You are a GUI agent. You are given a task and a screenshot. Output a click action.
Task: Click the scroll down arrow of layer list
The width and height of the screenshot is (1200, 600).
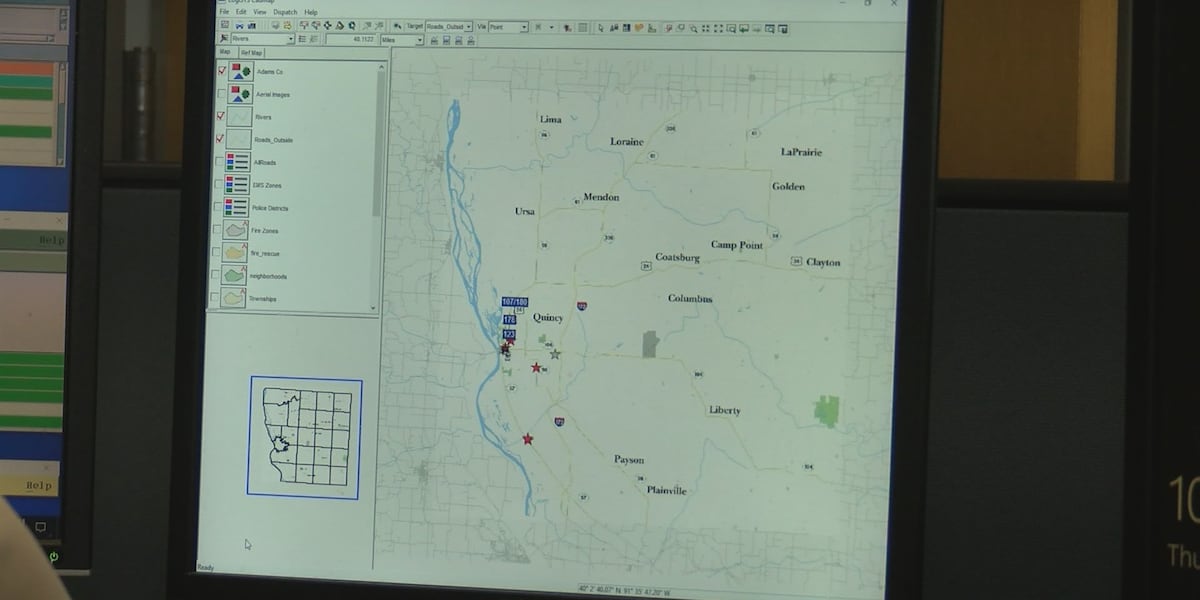[x=375, y=307]
